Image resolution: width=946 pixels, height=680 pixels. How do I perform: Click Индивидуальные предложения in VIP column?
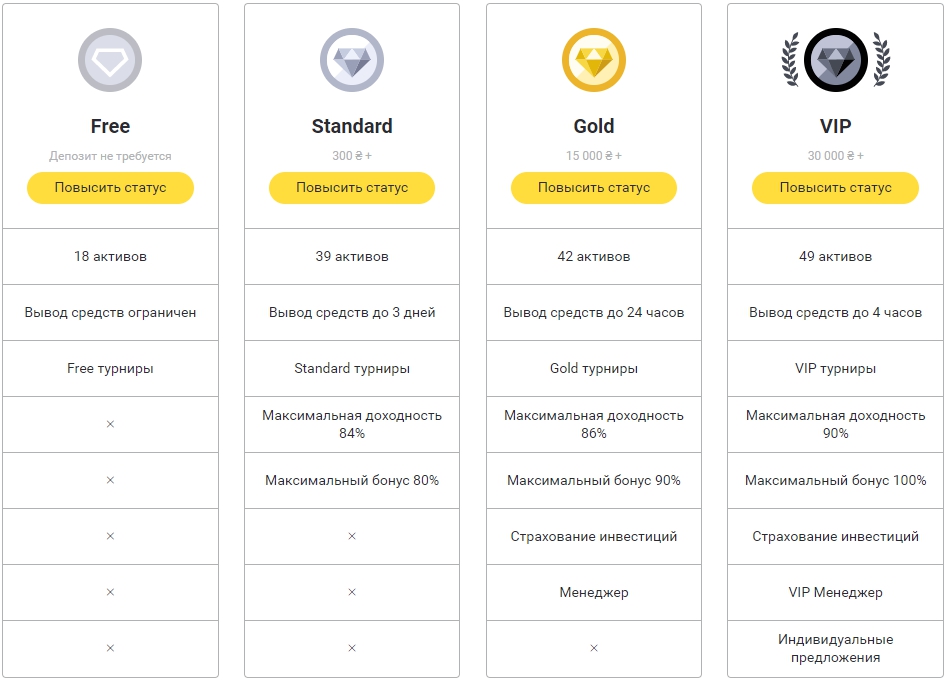836,648
